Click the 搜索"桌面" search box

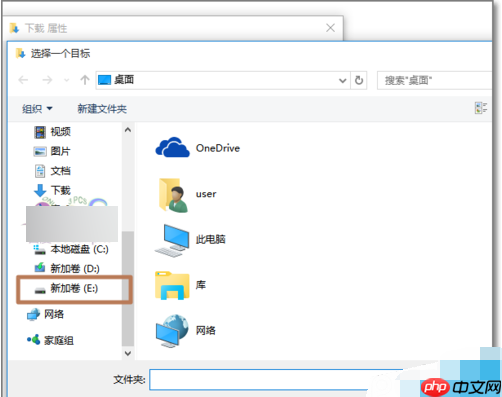[434, 80]
